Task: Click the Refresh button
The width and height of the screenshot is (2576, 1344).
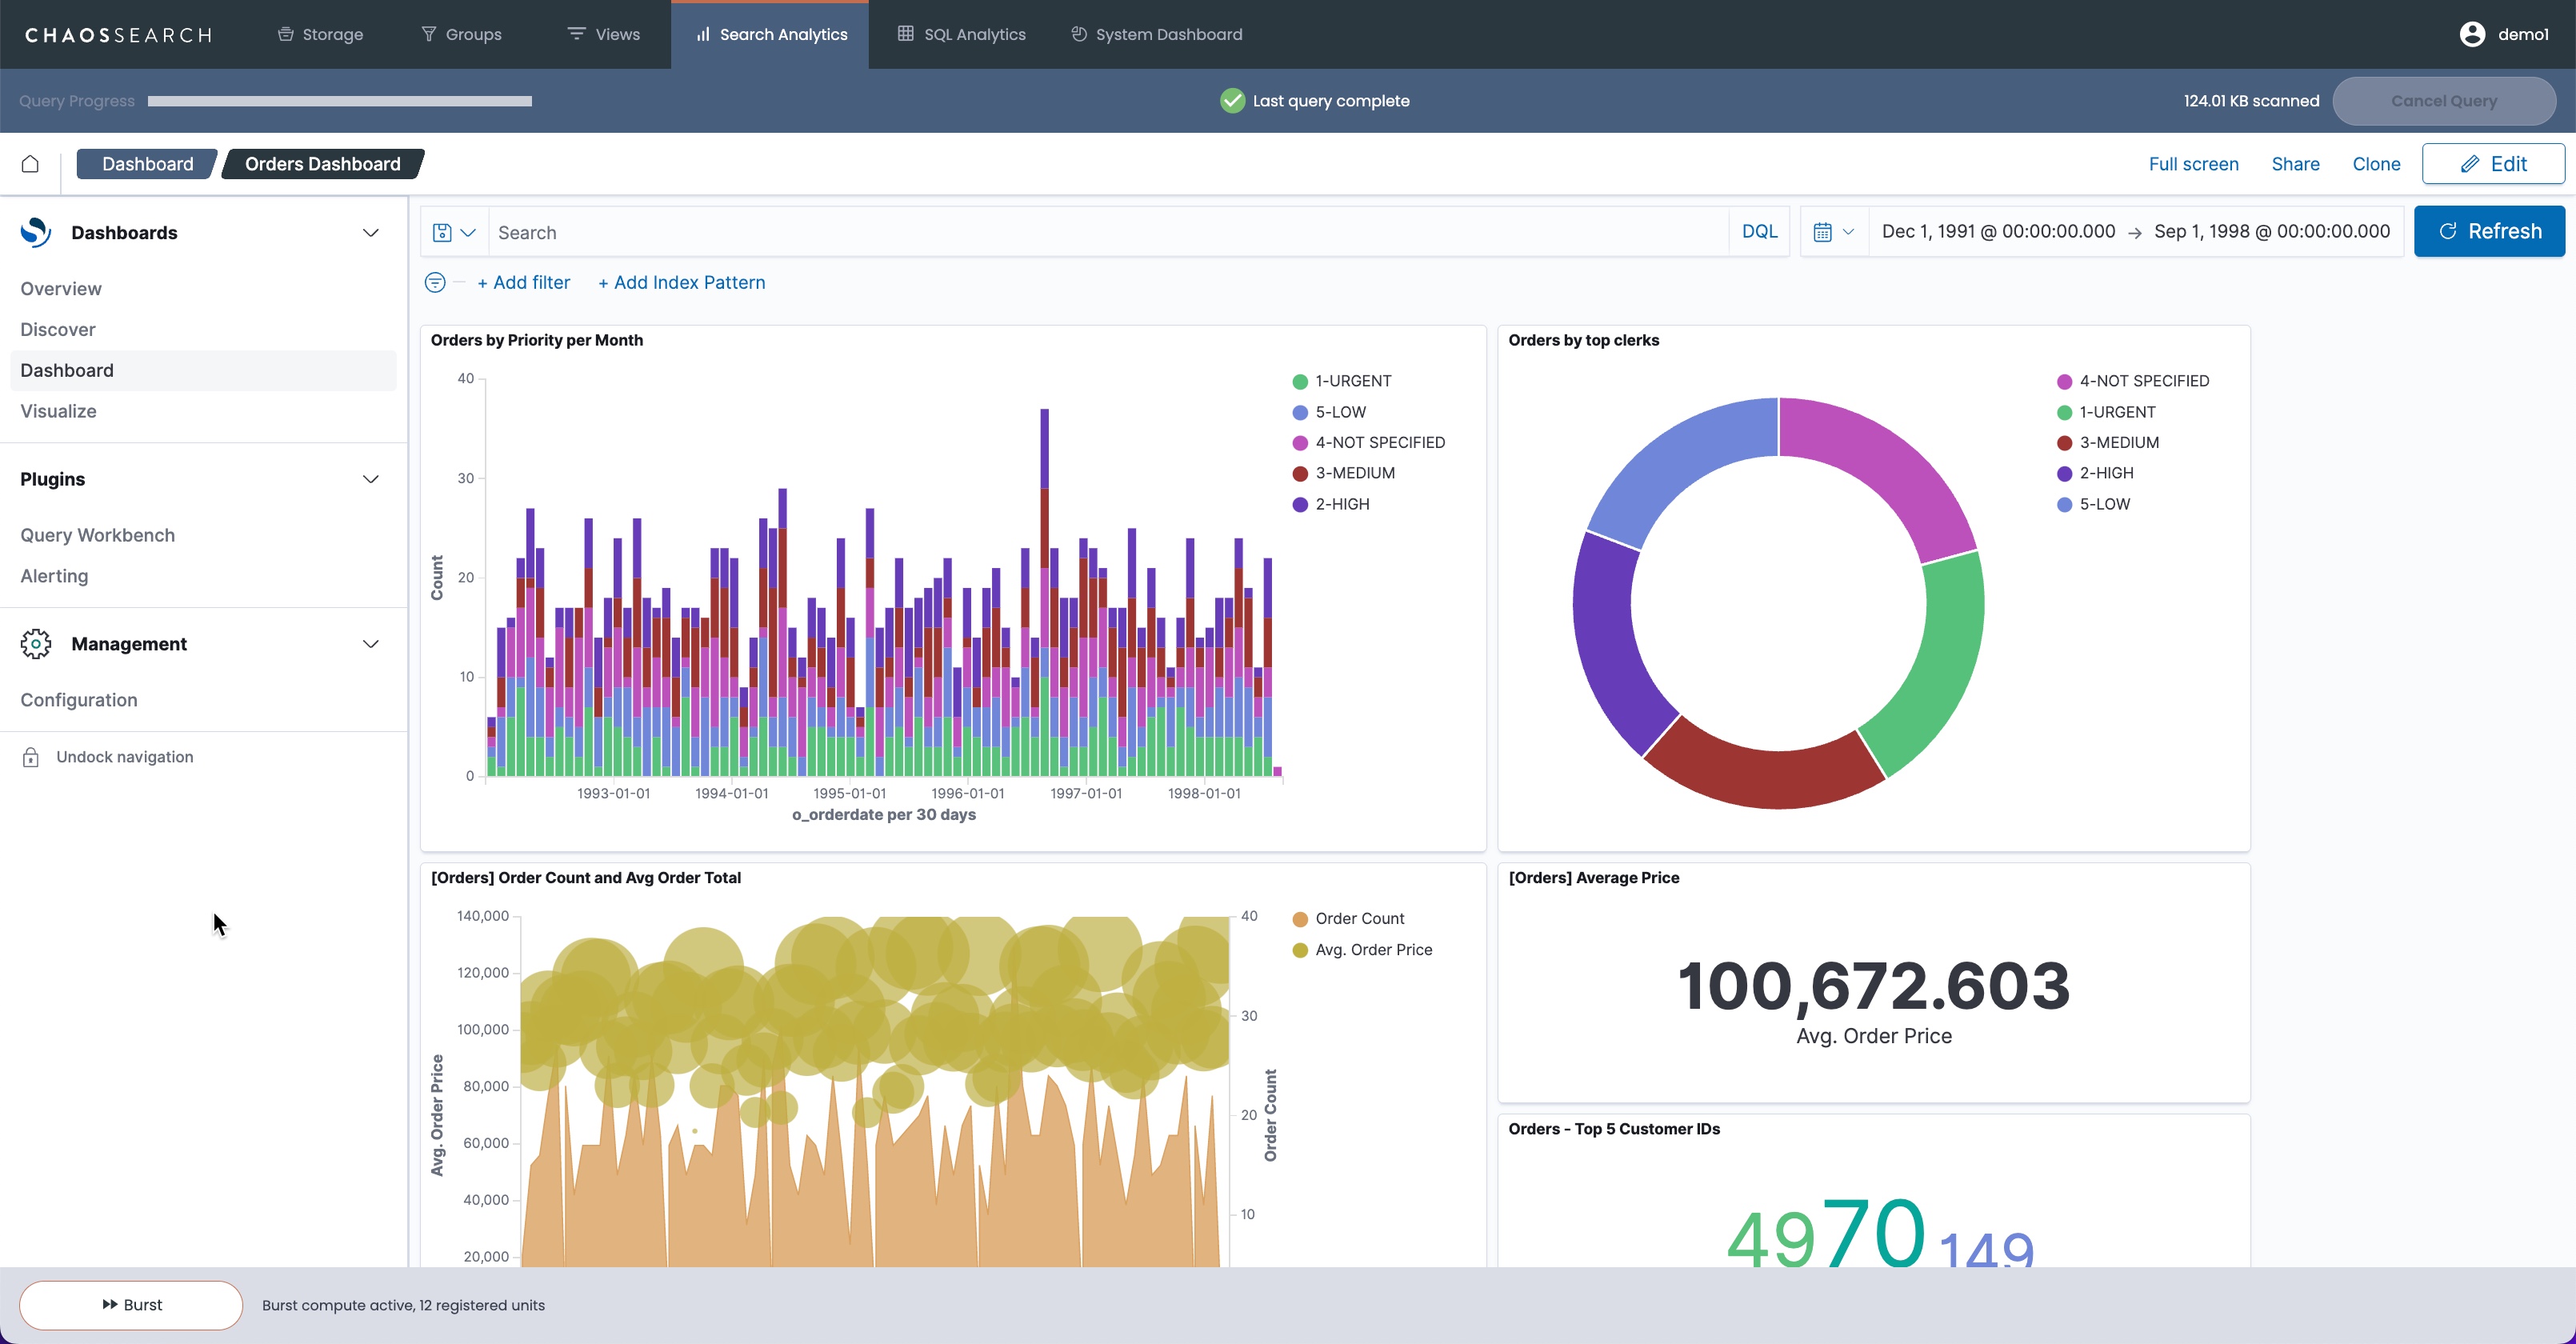Action: coord(2489,231)
